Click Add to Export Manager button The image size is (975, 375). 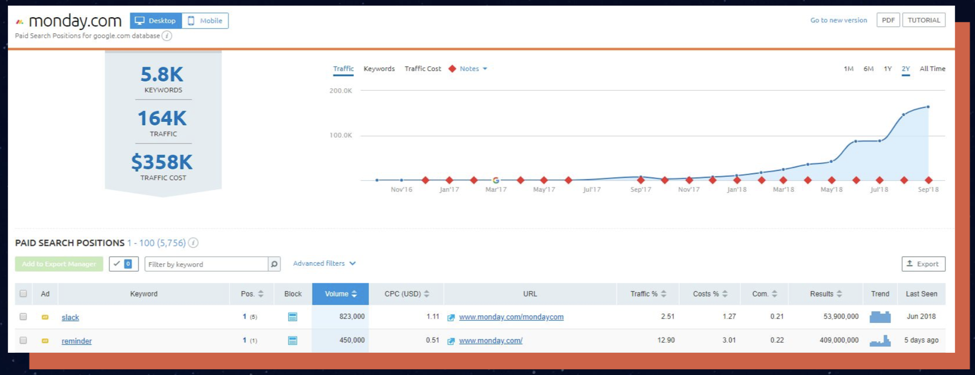[59, 264]
